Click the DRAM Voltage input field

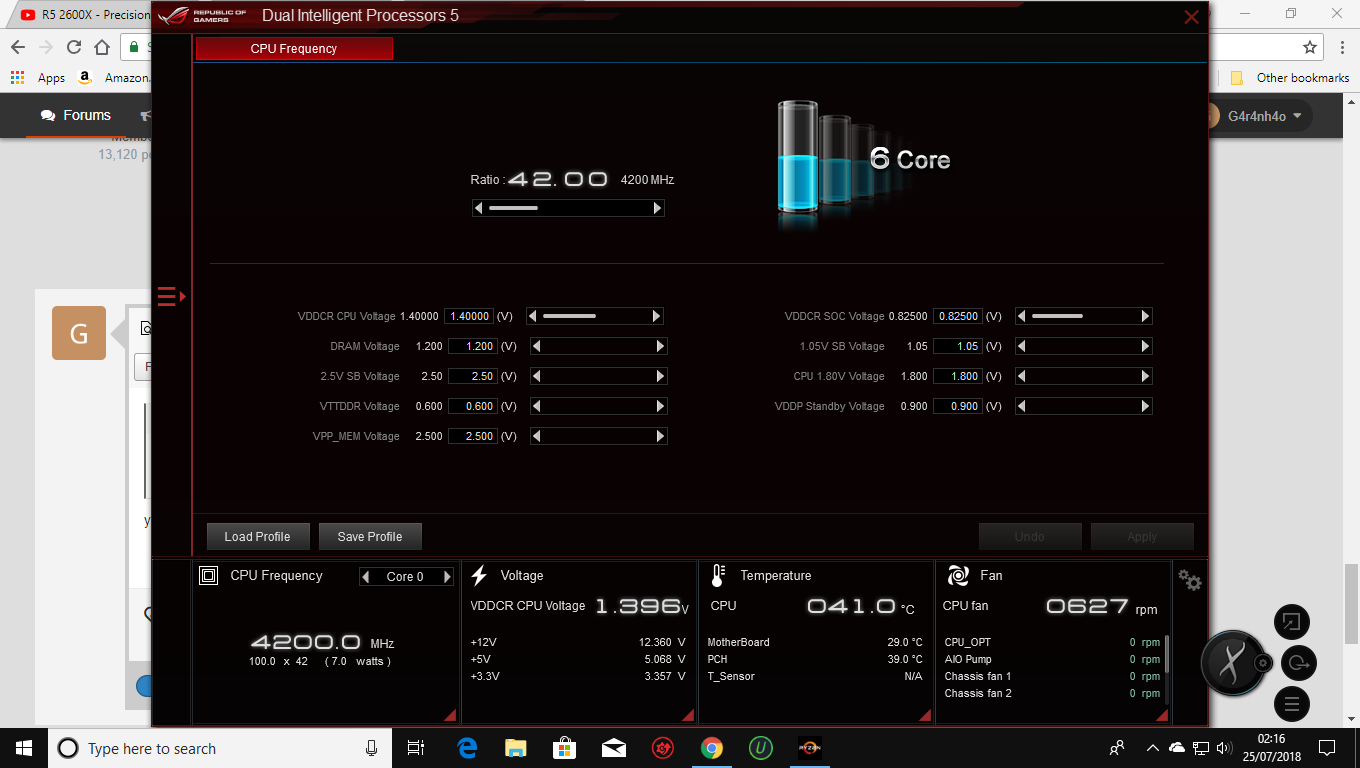[472, 346]
